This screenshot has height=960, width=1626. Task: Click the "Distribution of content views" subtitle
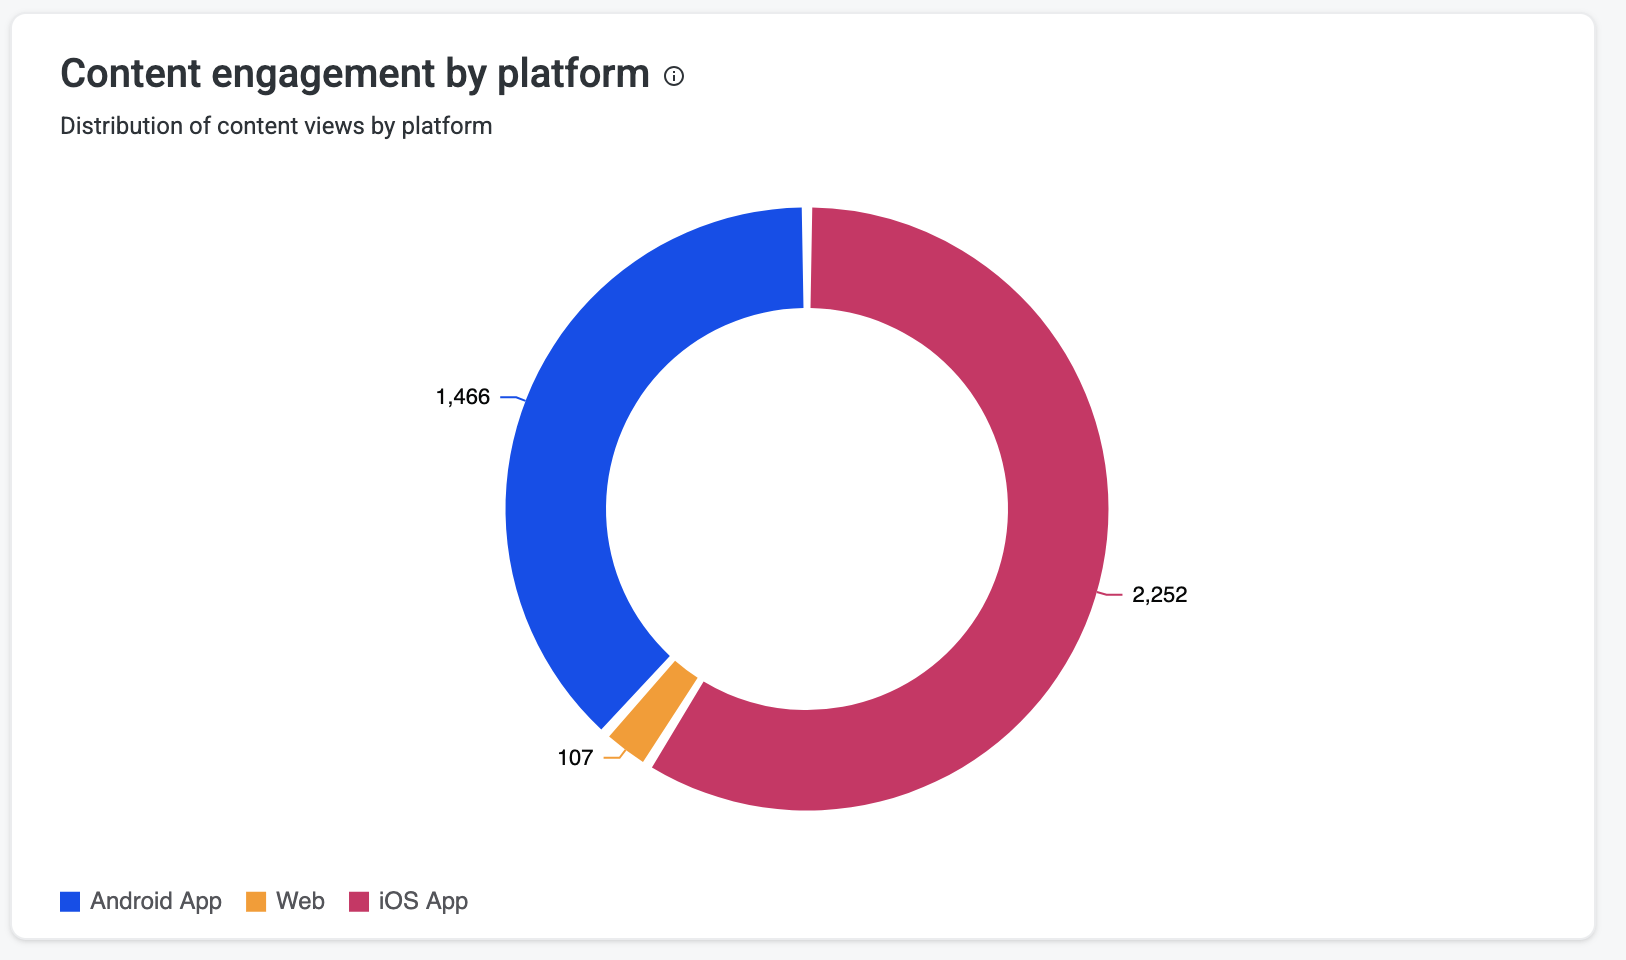[276, 126]
